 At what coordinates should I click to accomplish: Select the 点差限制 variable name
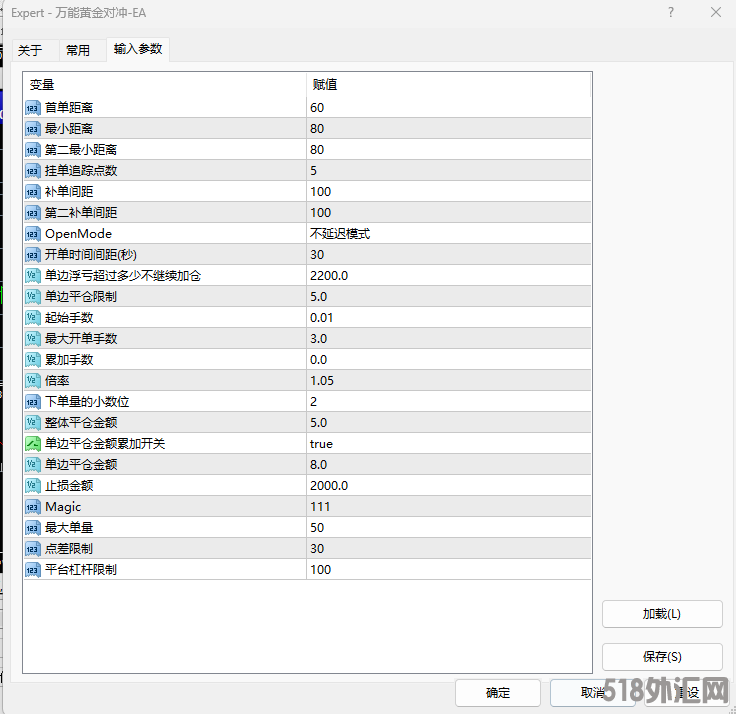[x=69, y=549]
